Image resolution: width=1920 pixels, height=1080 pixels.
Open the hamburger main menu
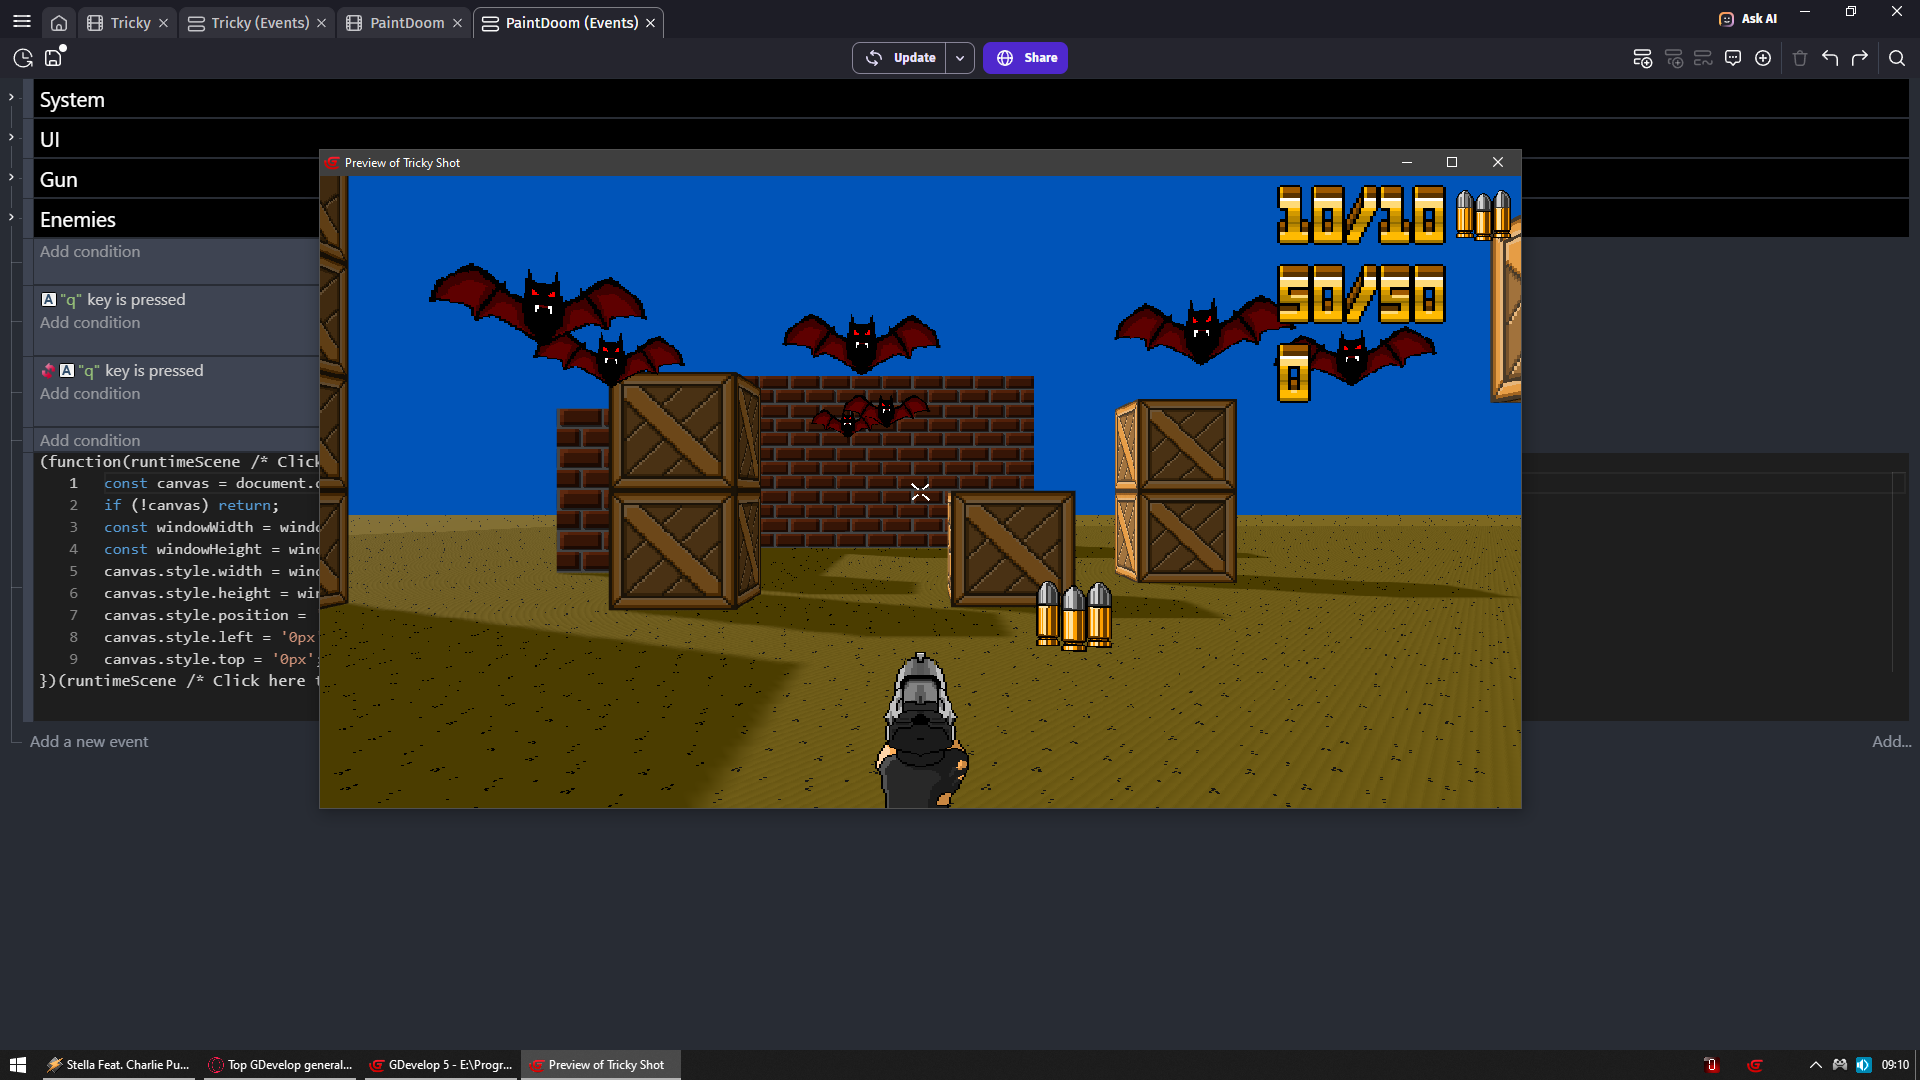pos(22,21)
